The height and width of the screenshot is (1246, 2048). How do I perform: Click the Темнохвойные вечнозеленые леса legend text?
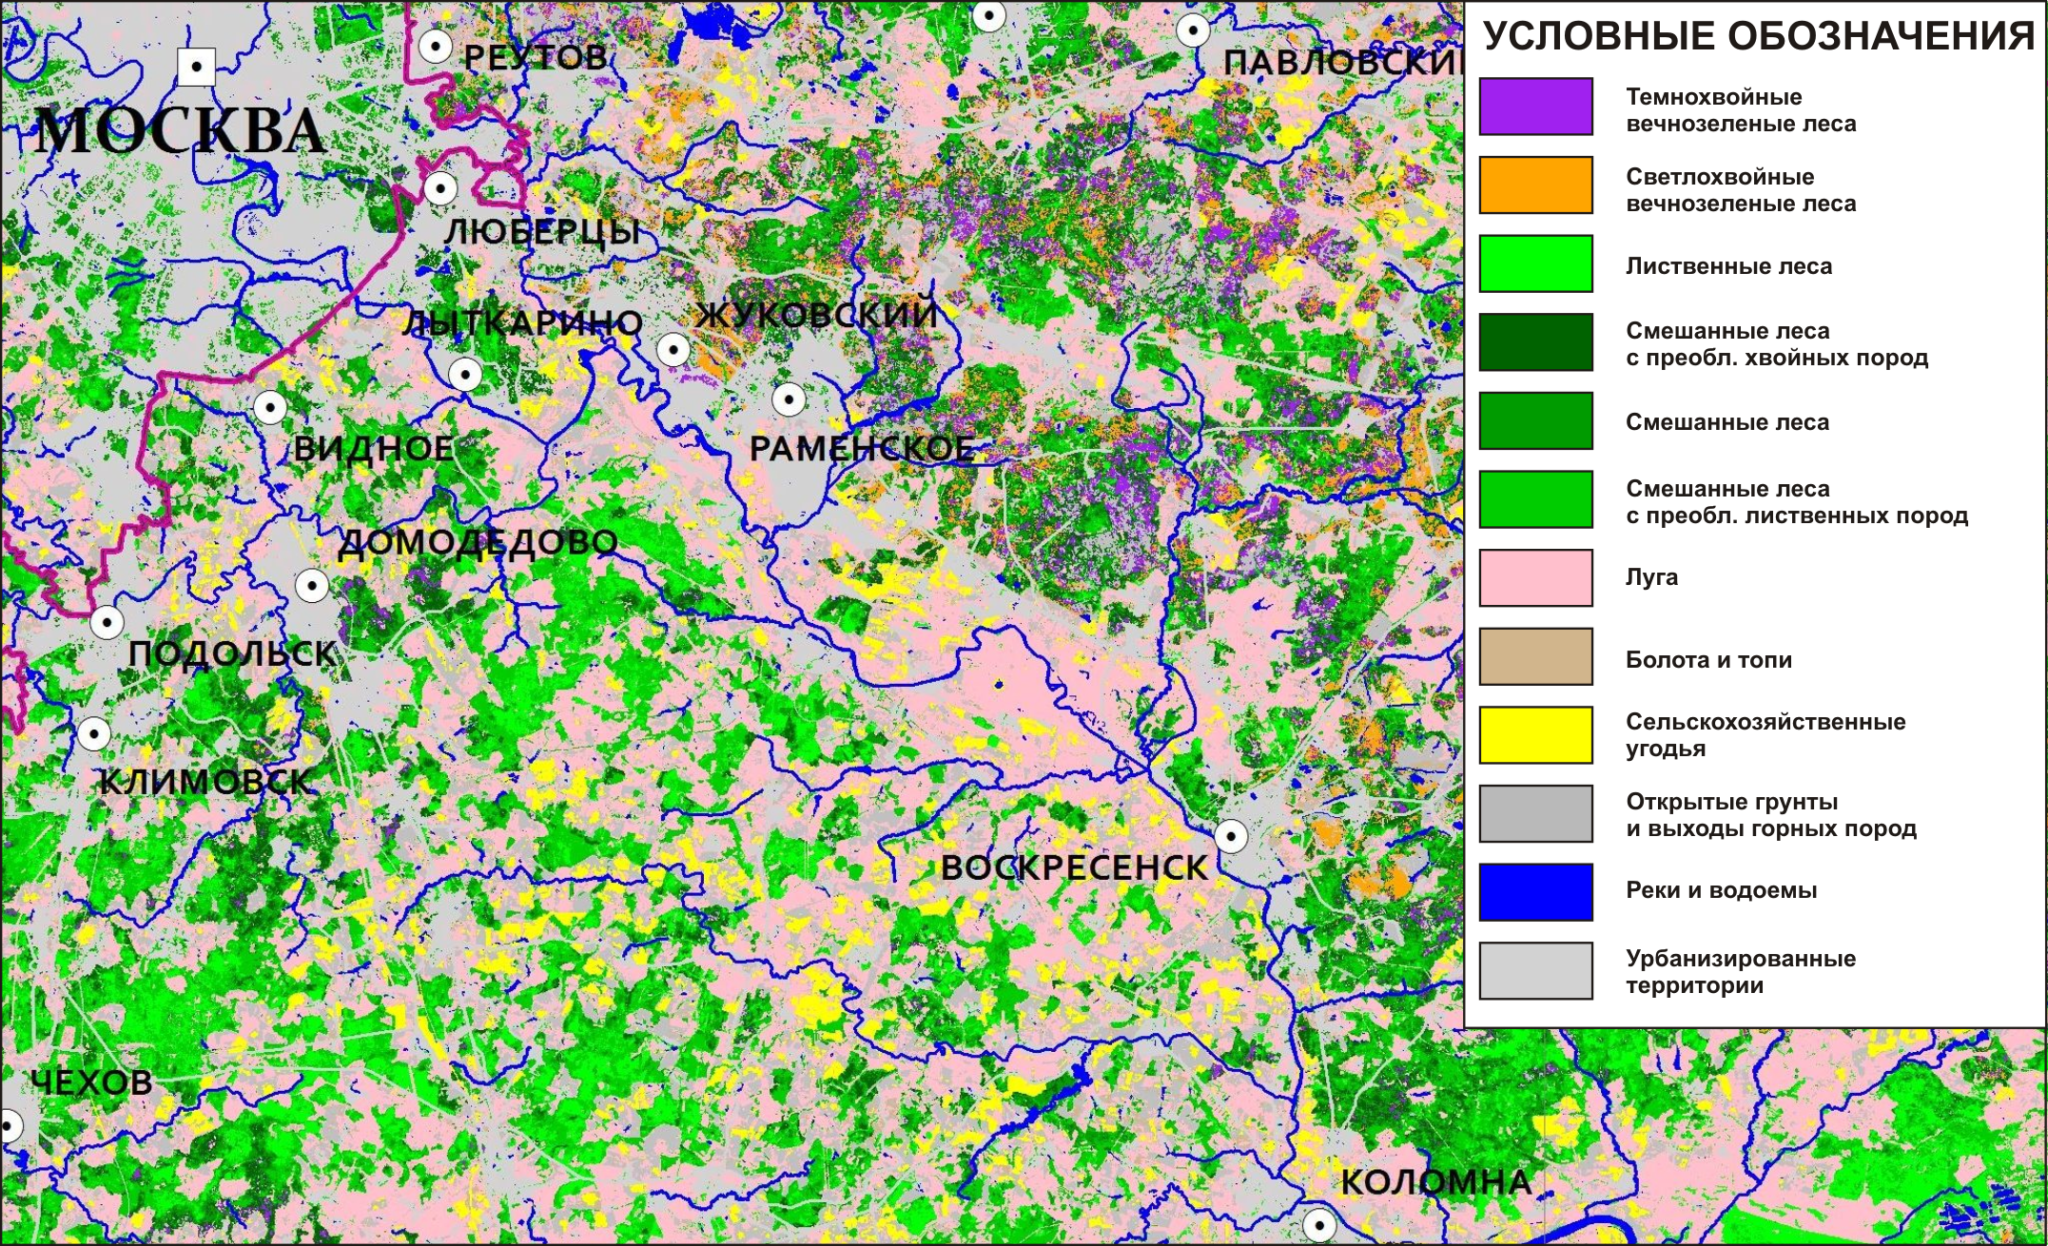click(x=1741, y=110)
